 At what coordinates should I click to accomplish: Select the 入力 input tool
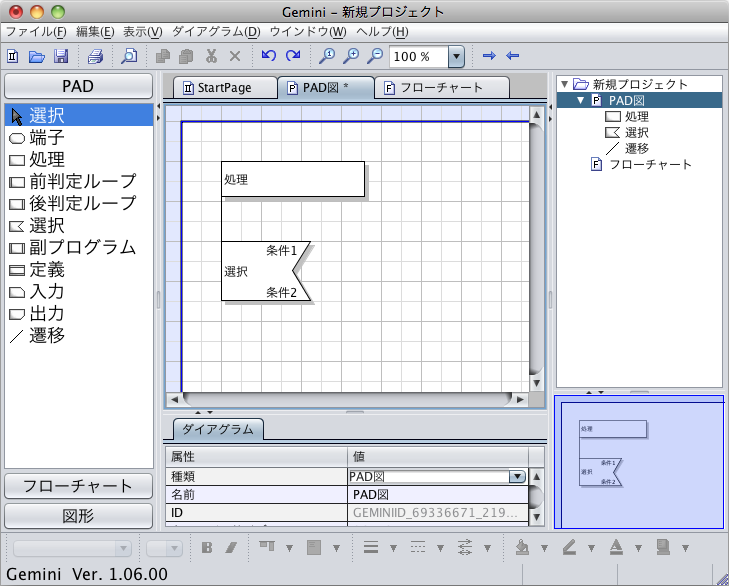point(79,292)
